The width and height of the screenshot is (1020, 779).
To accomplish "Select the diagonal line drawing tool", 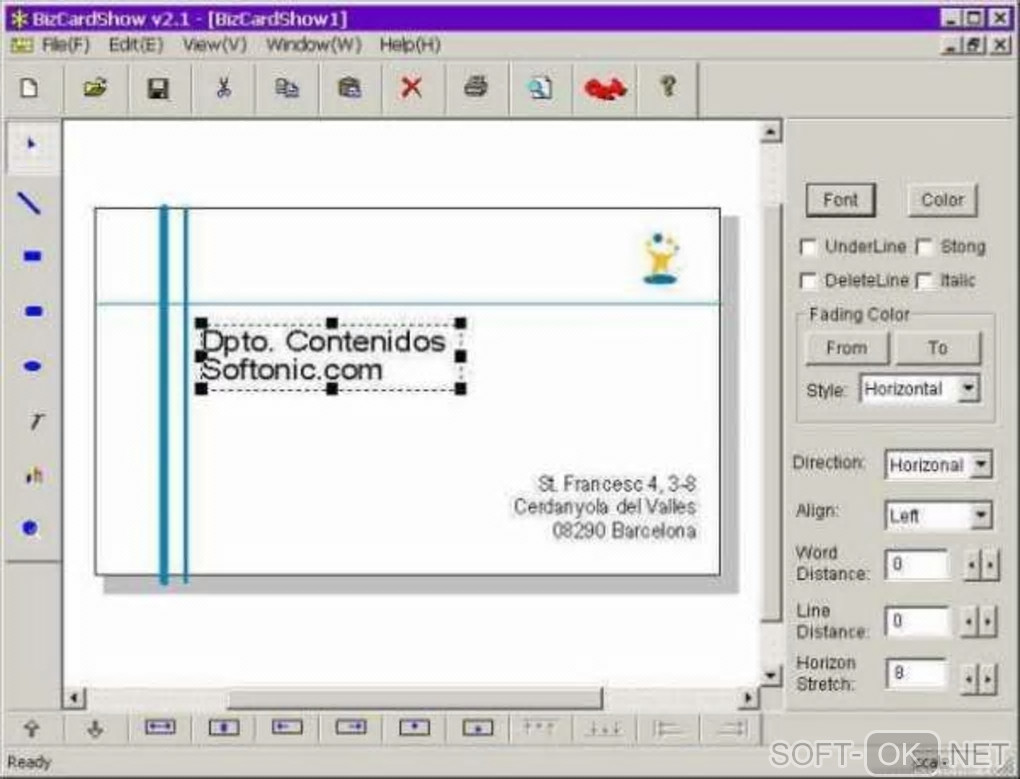I will 30,203.
